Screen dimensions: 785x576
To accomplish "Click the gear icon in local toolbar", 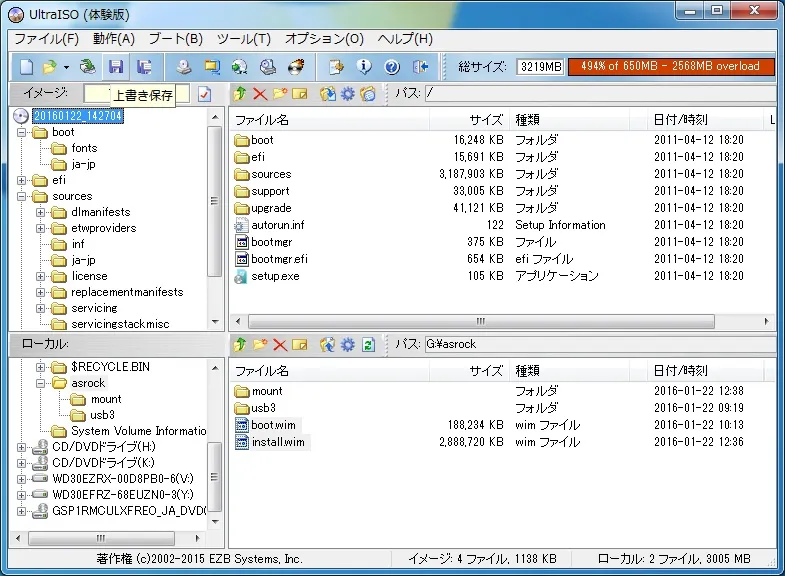I will coord(347,344).
